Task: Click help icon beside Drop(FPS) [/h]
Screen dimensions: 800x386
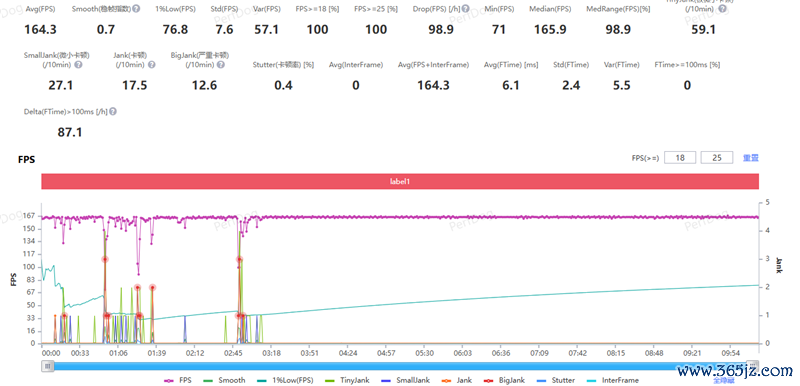Action: pos(466,9)
